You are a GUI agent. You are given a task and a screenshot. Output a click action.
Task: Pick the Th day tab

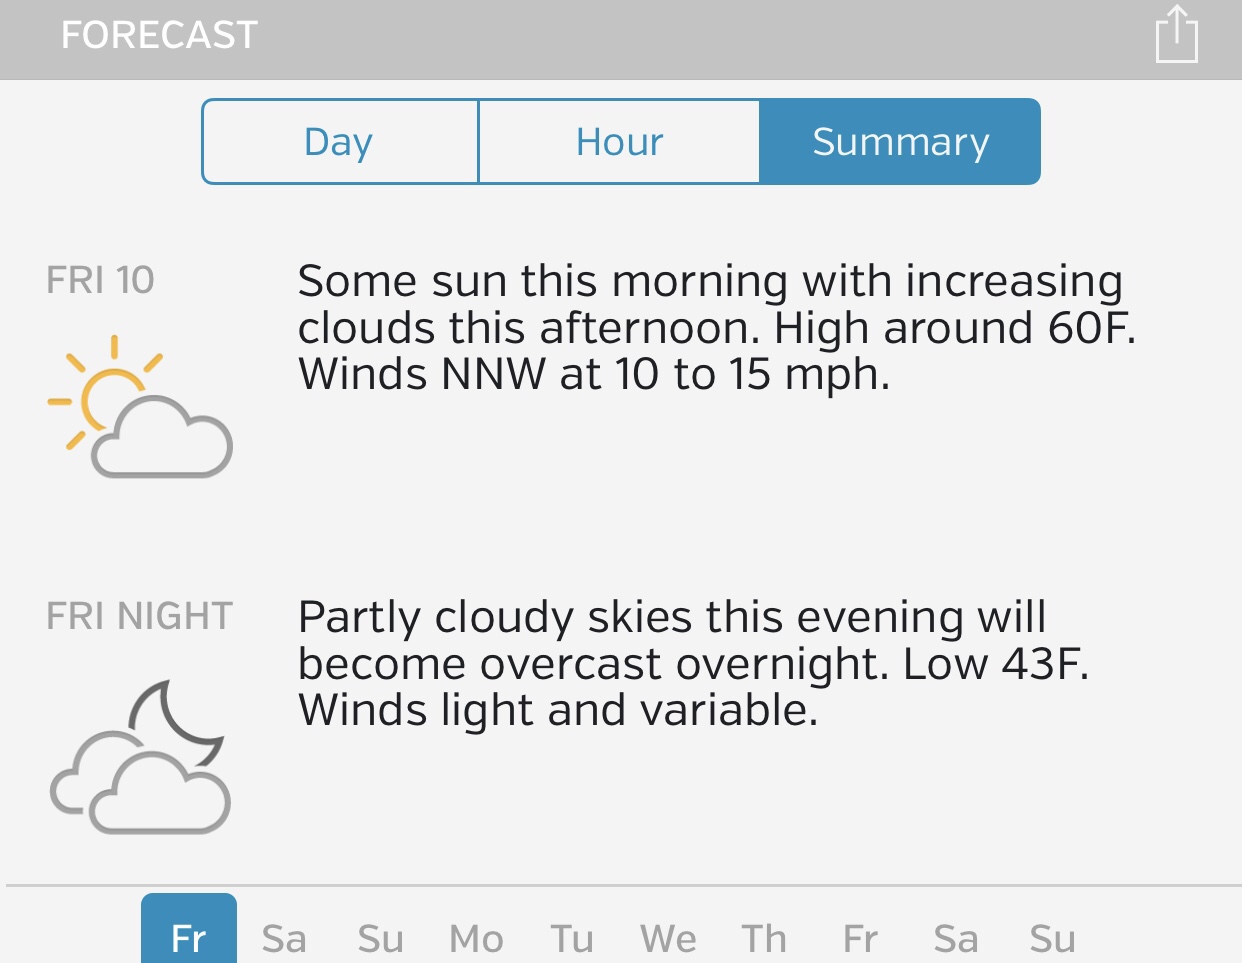click(764, 939)
